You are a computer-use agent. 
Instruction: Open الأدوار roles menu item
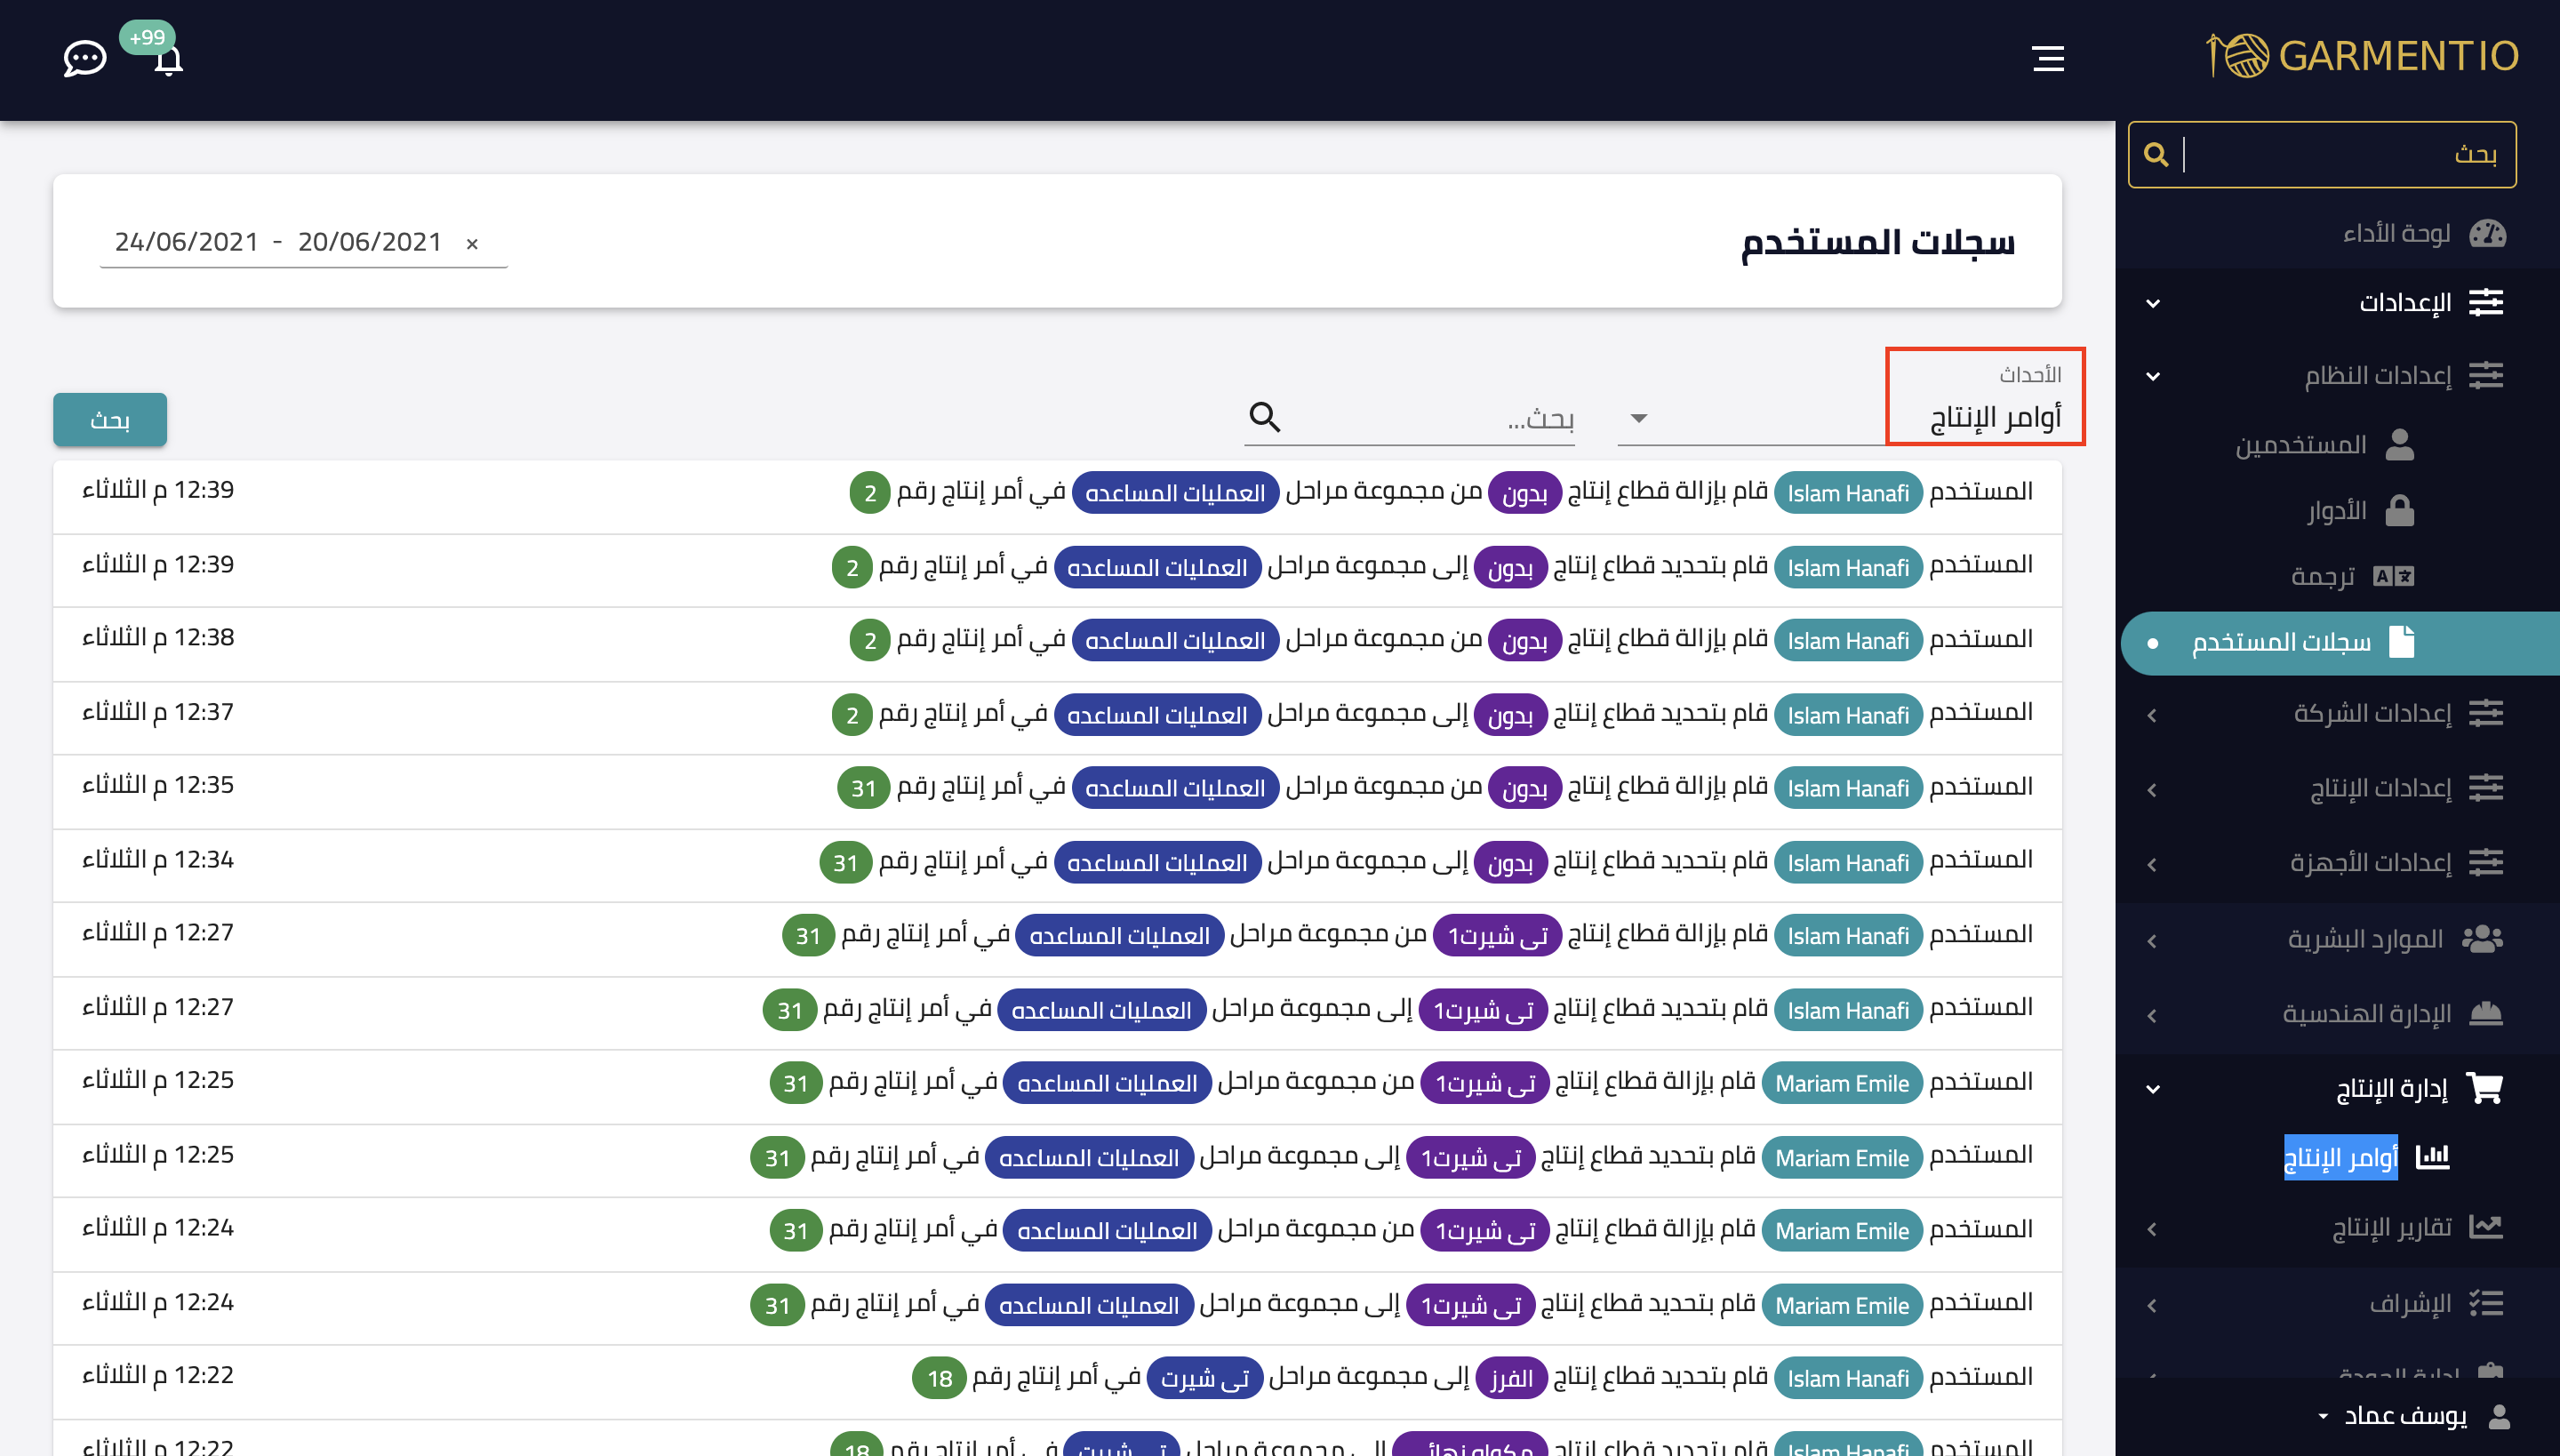tap(2336, 511)
